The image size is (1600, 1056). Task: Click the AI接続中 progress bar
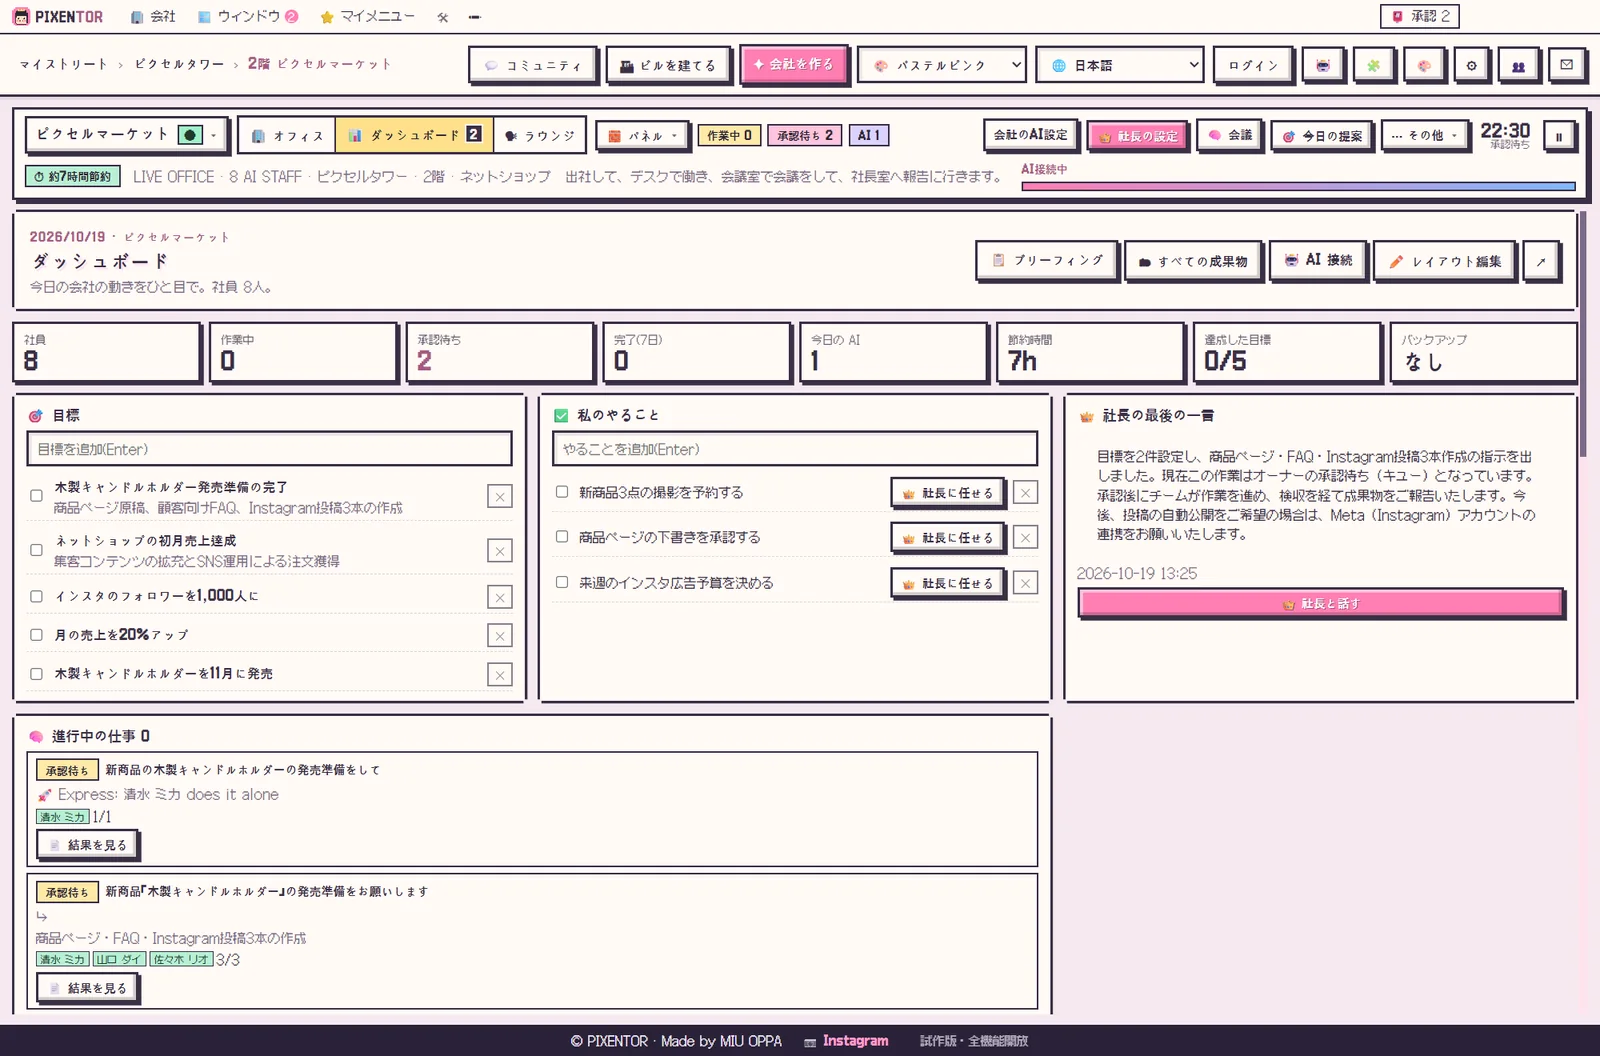tap(1298, 186)
